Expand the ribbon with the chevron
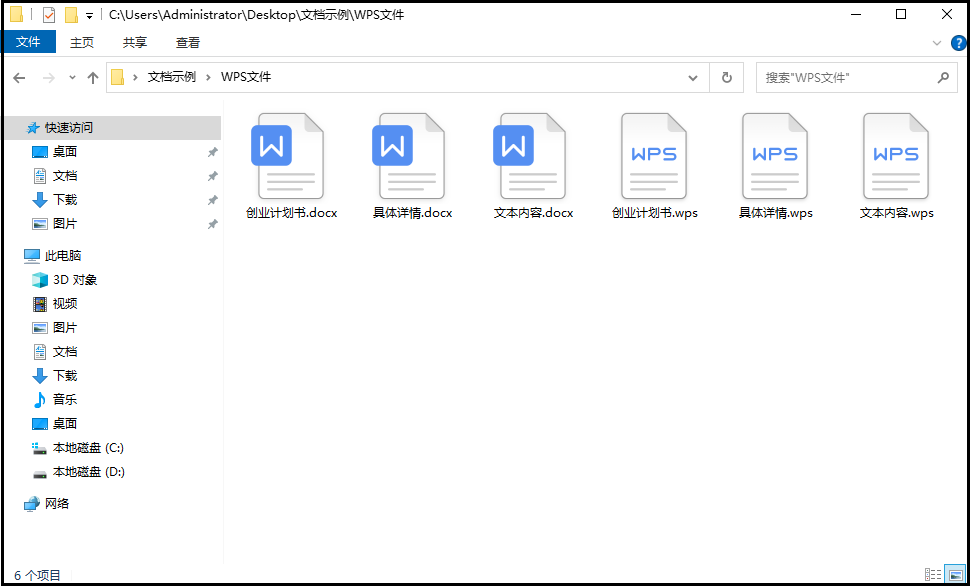 click(937, 43)
